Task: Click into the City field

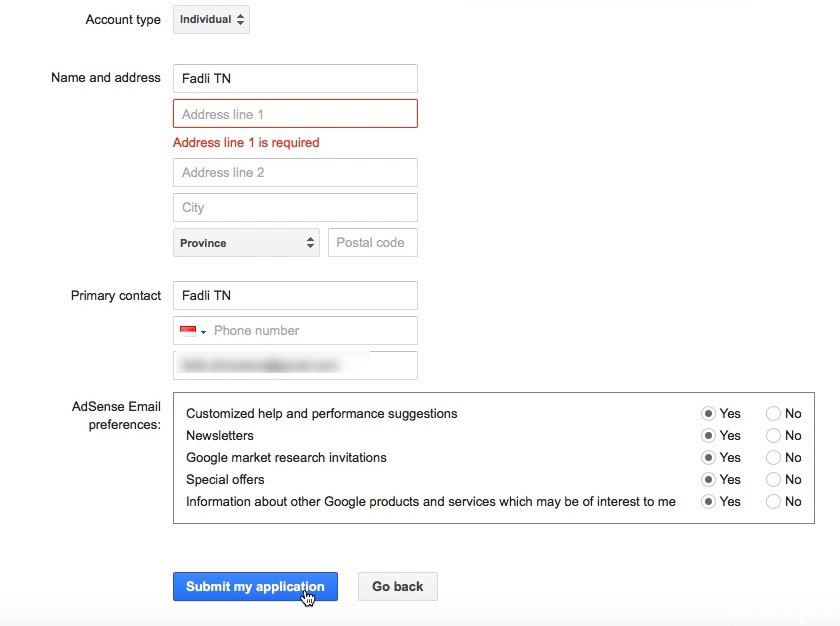Action: [295, 208]
